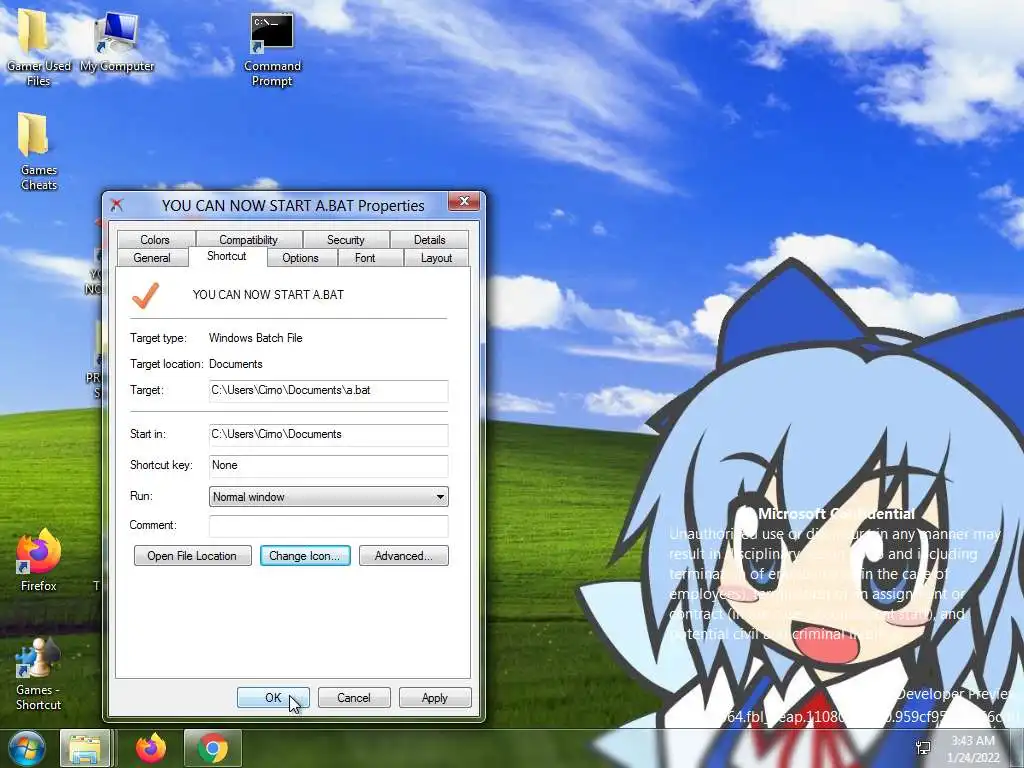The width and height of the screenshot is (1024, 768).
Task: Click the Target path field
Action: 328,391
